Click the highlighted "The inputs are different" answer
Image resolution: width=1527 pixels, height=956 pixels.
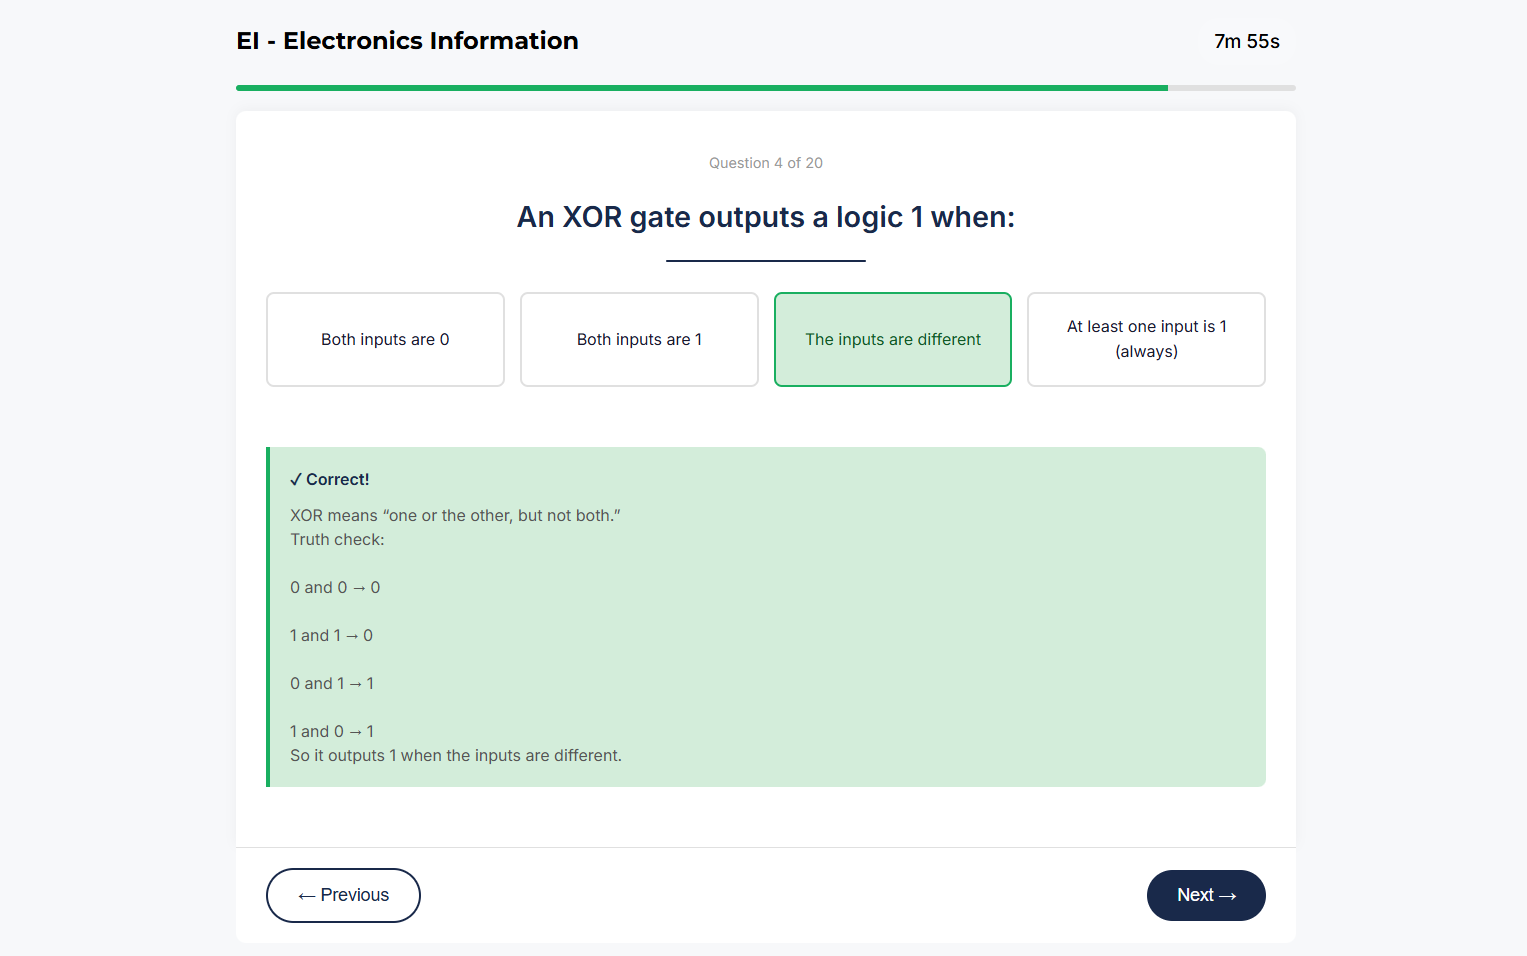pos(892,339)
